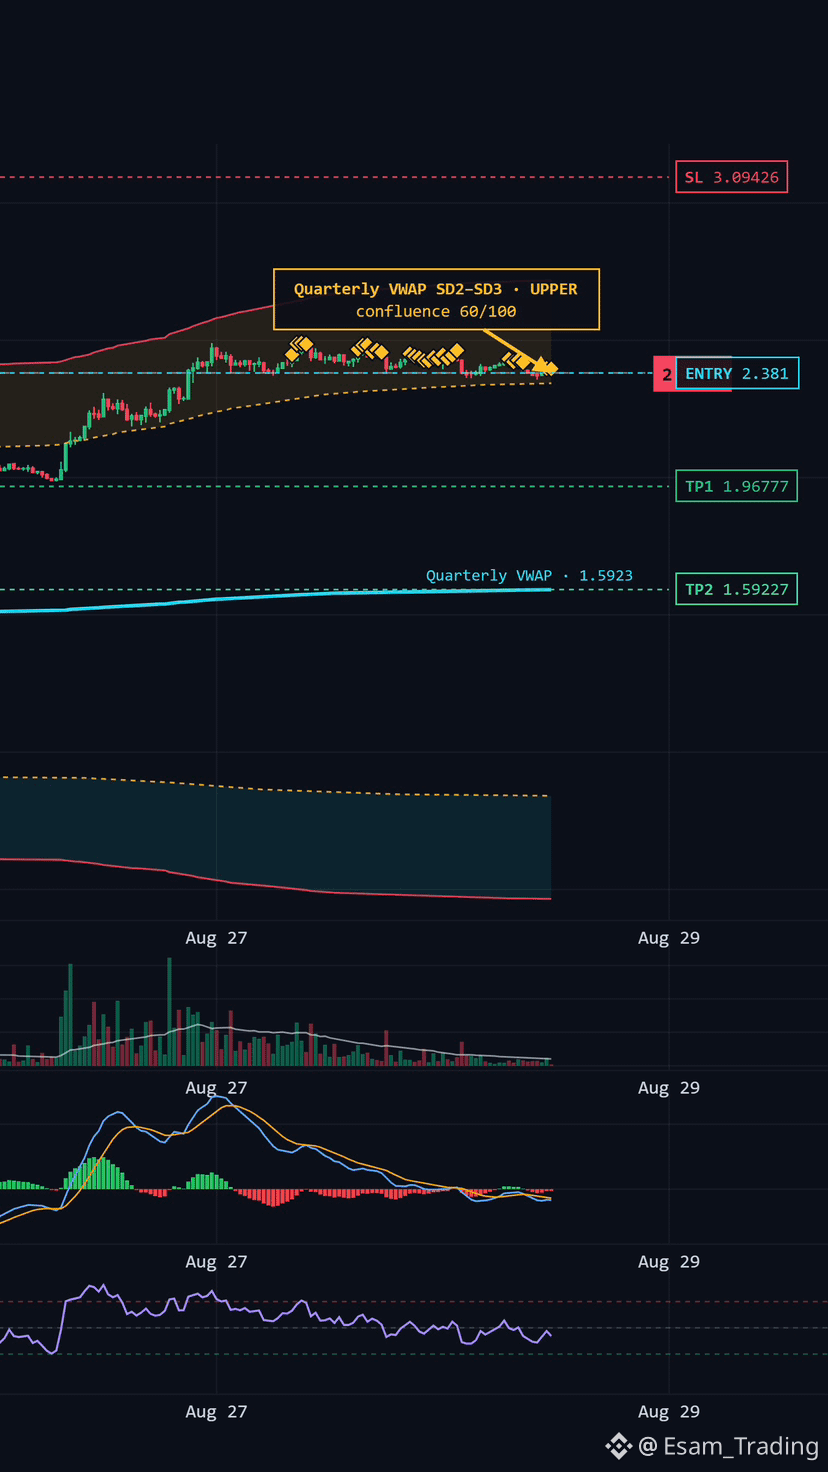Click the confluence 60/100 text in the annotation
The height and width of the screenshot is (1472, 828).
(436, 311)
